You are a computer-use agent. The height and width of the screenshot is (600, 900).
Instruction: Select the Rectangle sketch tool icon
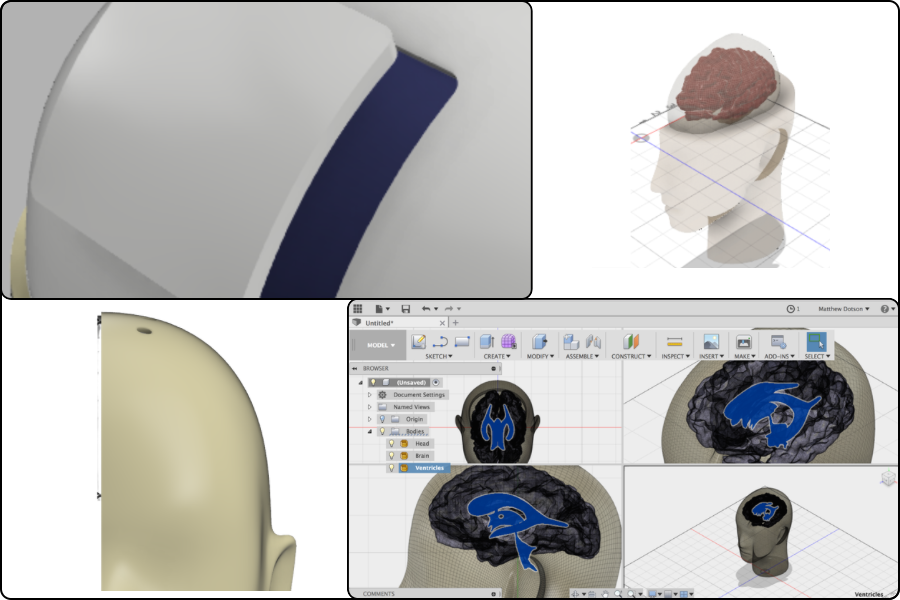[x=462, y=342]
